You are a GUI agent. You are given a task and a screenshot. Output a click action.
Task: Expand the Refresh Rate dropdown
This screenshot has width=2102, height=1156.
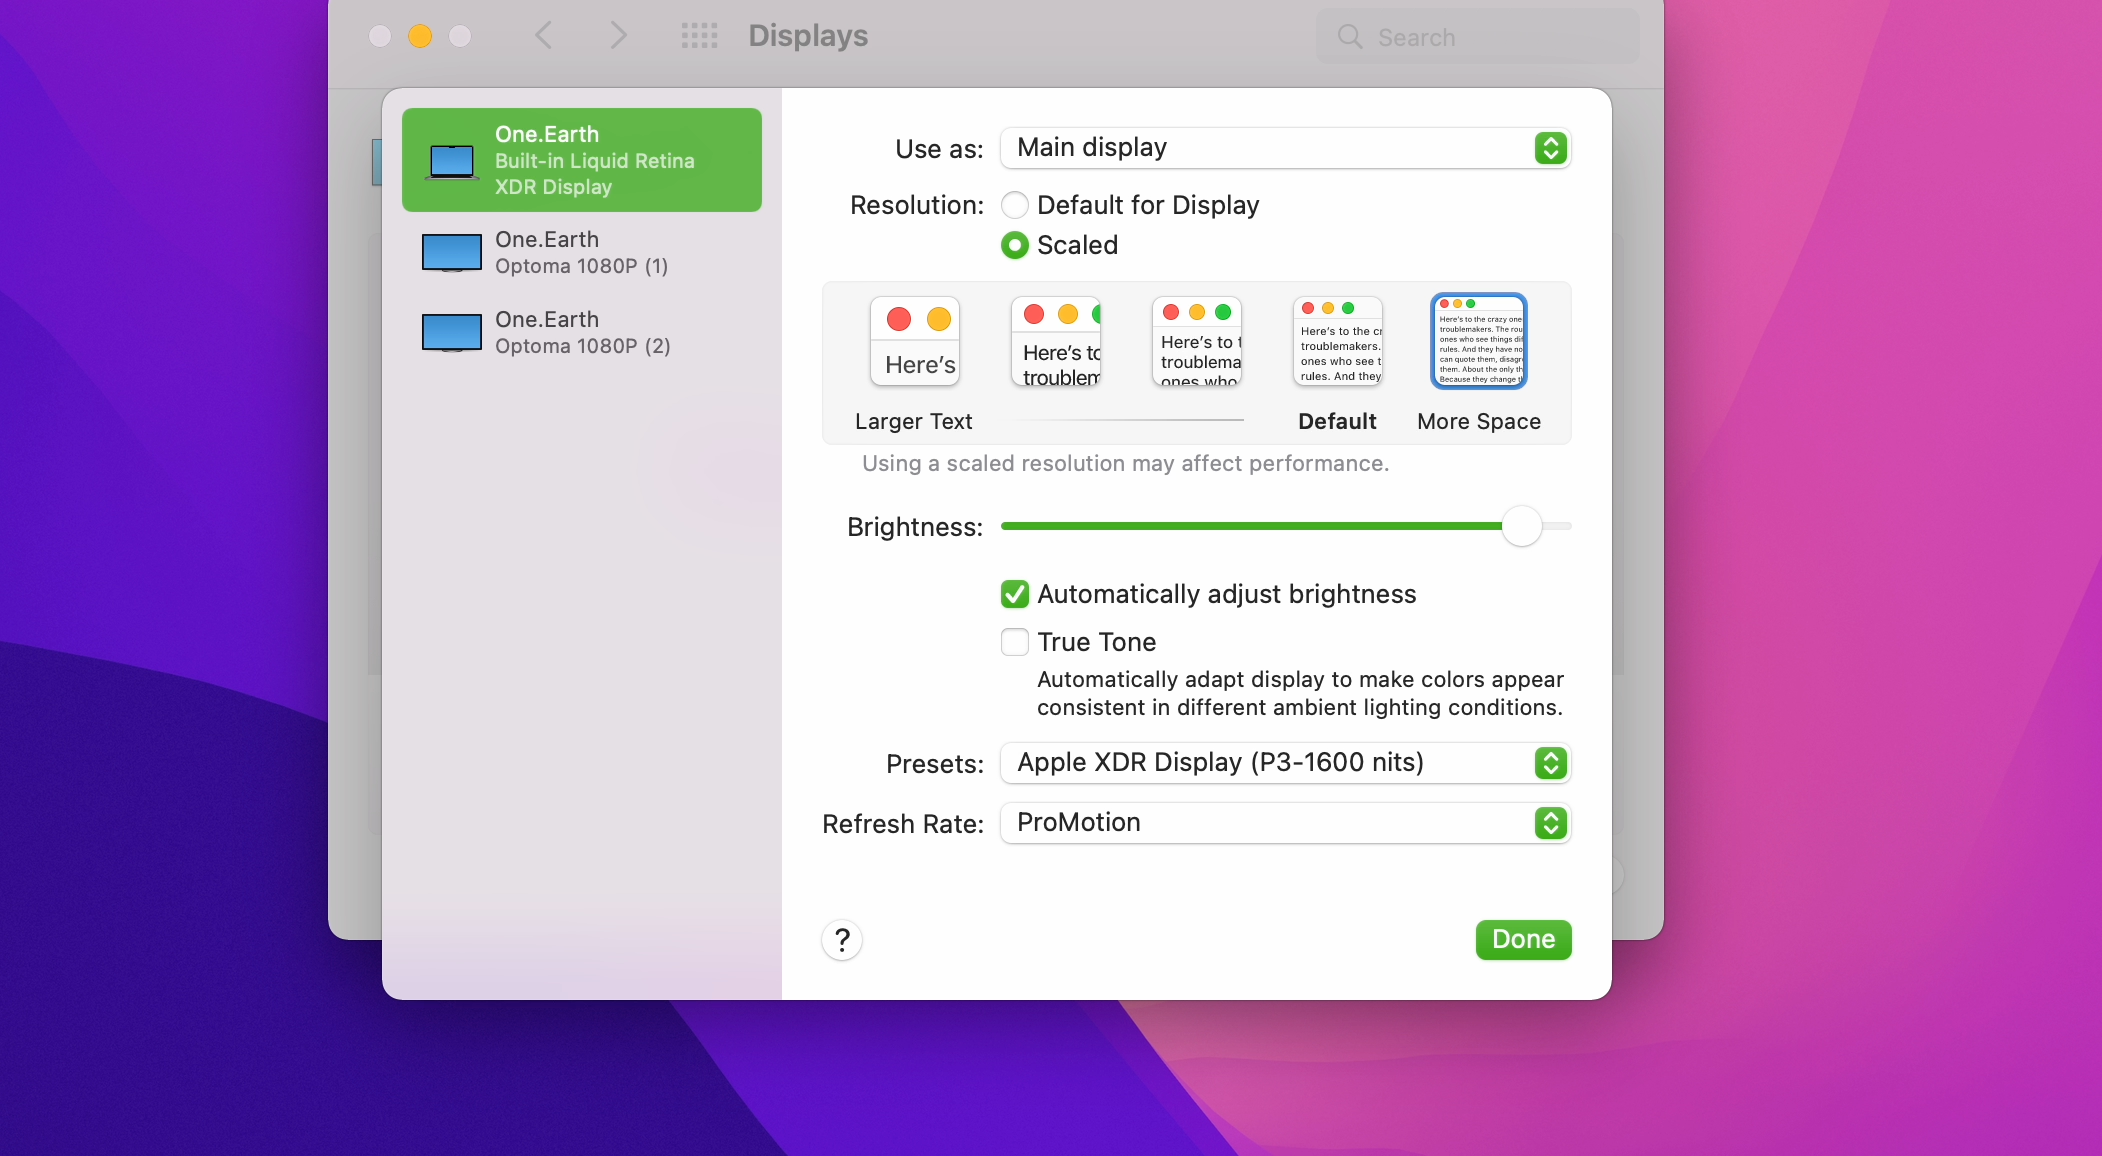click(x=1285, y=823)
